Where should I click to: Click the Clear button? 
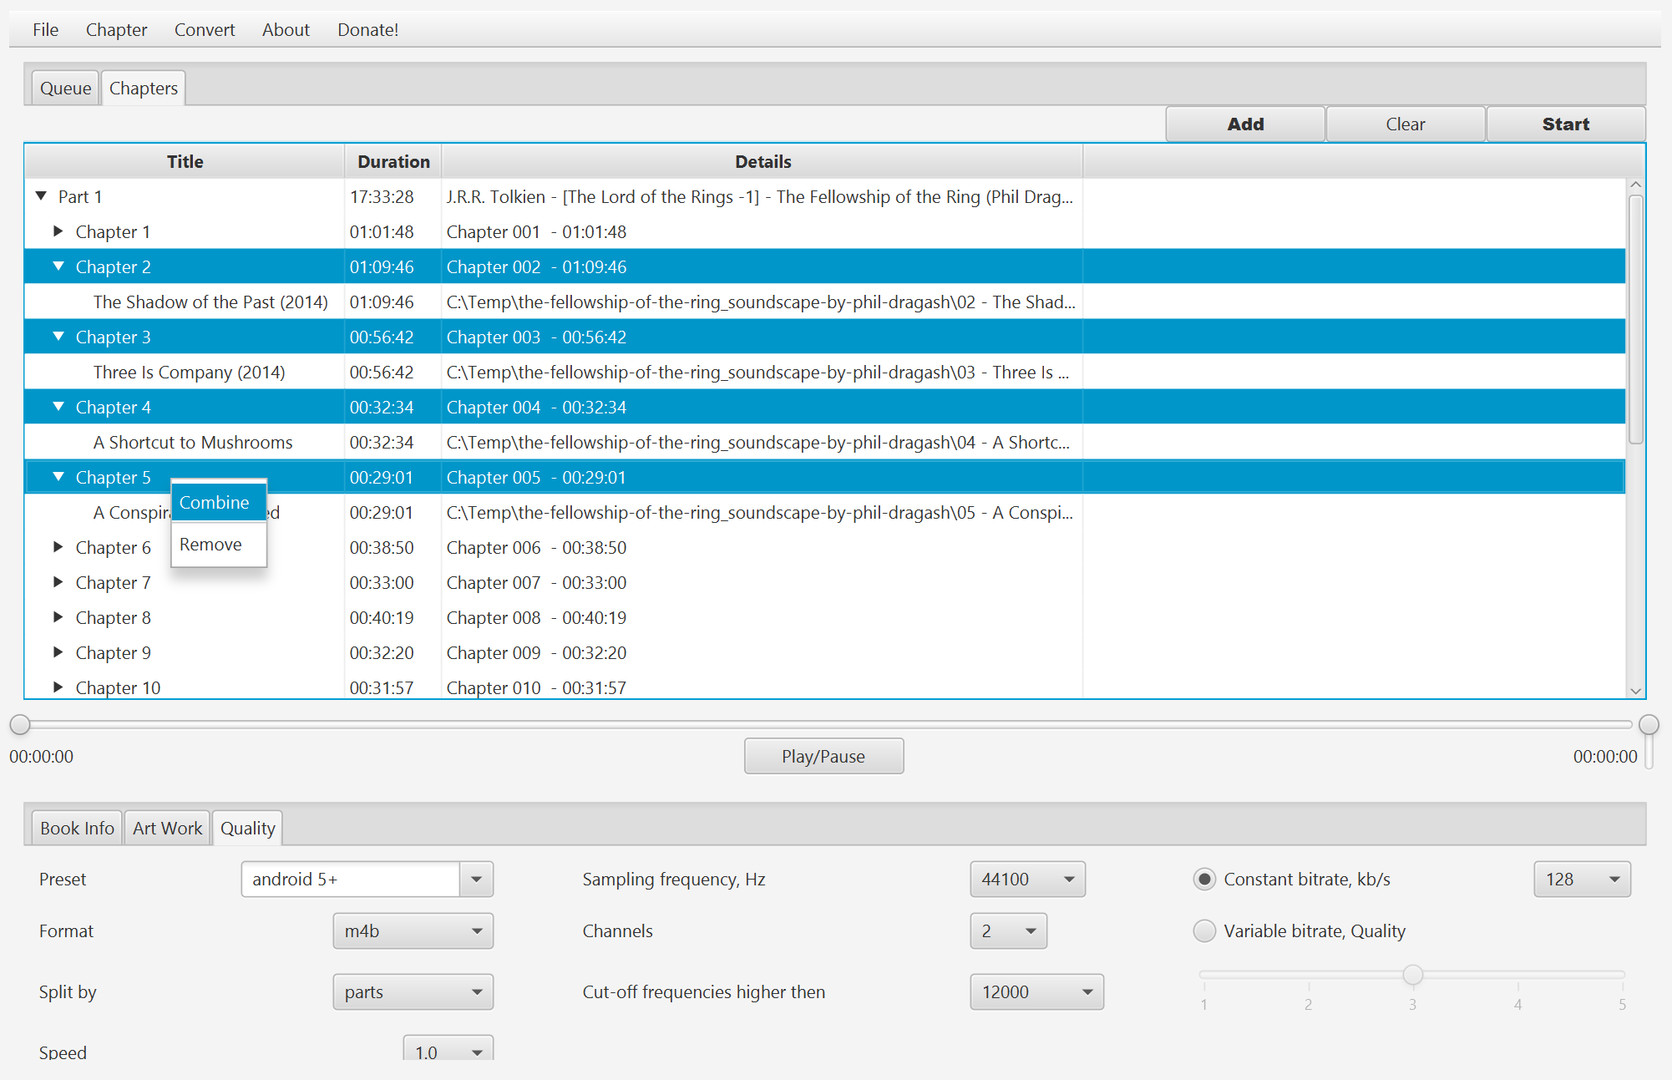[x=1405, y=124]
